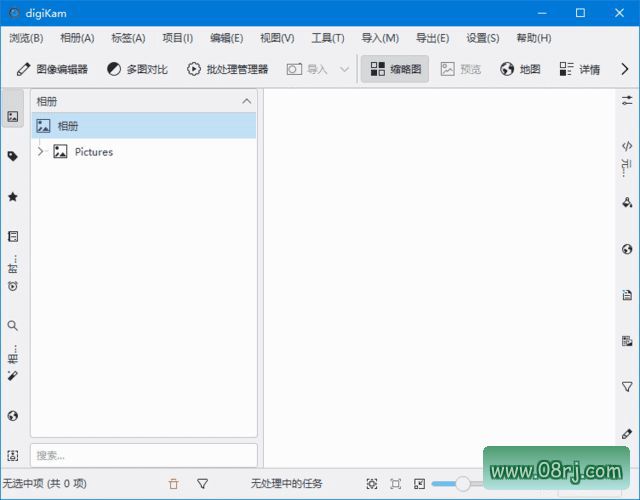Open the Import dropdown arrow
The width and height of the screenshot is (640, 500).
pyautogui.click(x=344, y=69)
